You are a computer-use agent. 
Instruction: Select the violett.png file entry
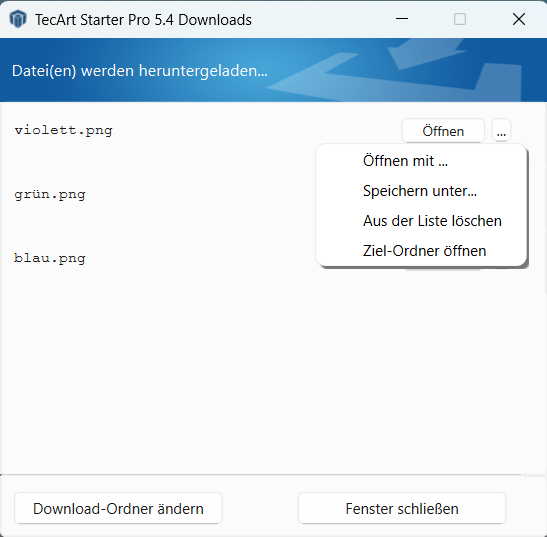pos(63,130)
